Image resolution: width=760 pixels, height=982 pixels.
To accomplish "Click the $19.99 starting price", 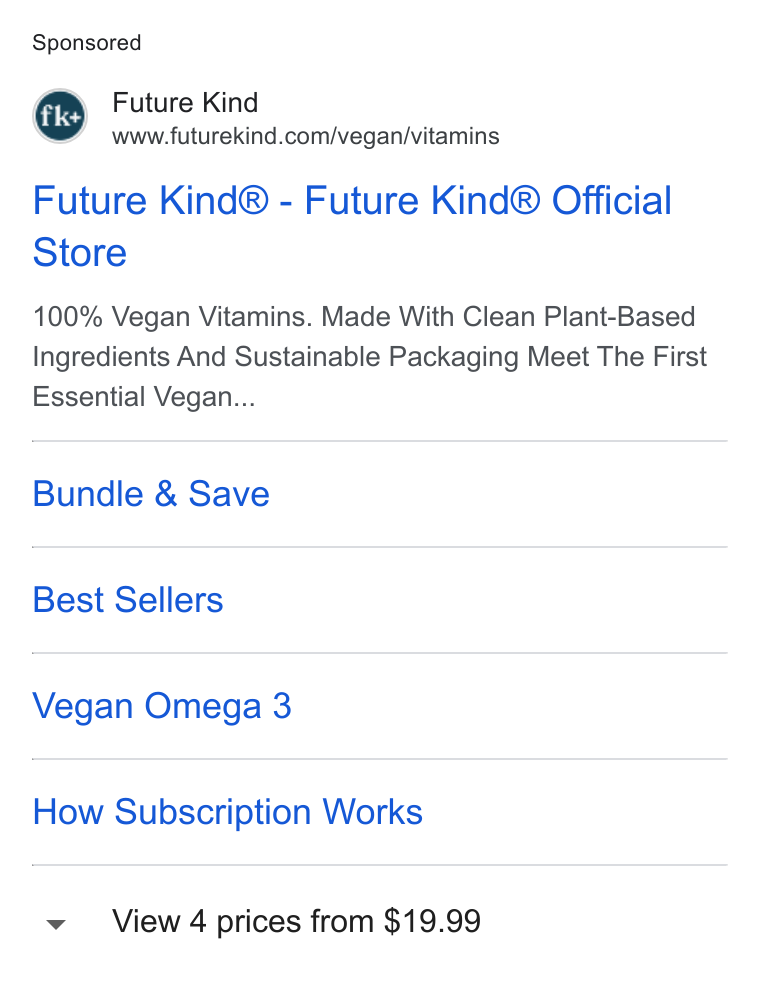I will coord(432,921).
